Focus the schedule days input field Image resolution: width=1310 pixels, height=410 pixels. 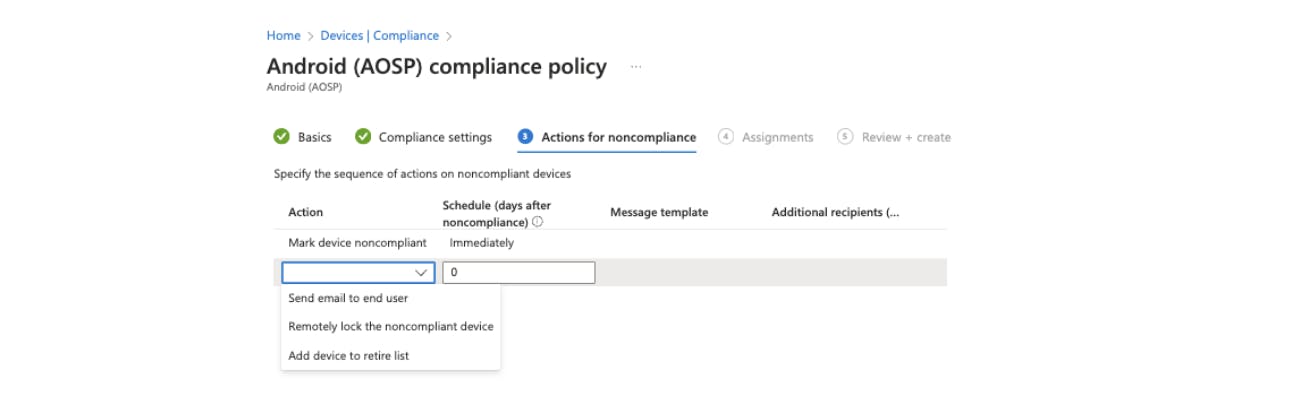[x=518, y=272]
